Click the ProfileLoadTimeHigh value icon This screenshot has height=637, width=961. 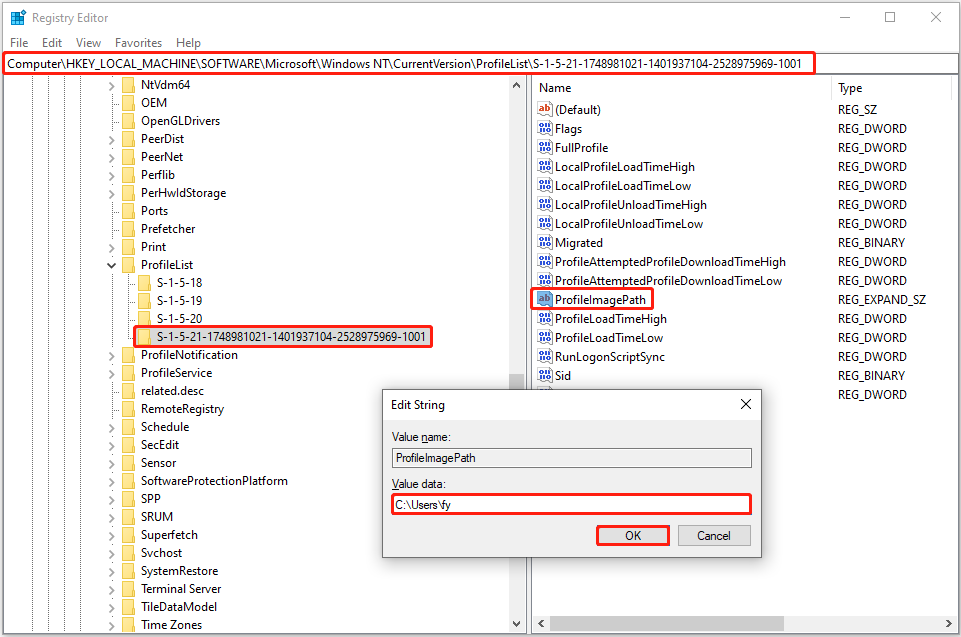(x=544, y=319)
